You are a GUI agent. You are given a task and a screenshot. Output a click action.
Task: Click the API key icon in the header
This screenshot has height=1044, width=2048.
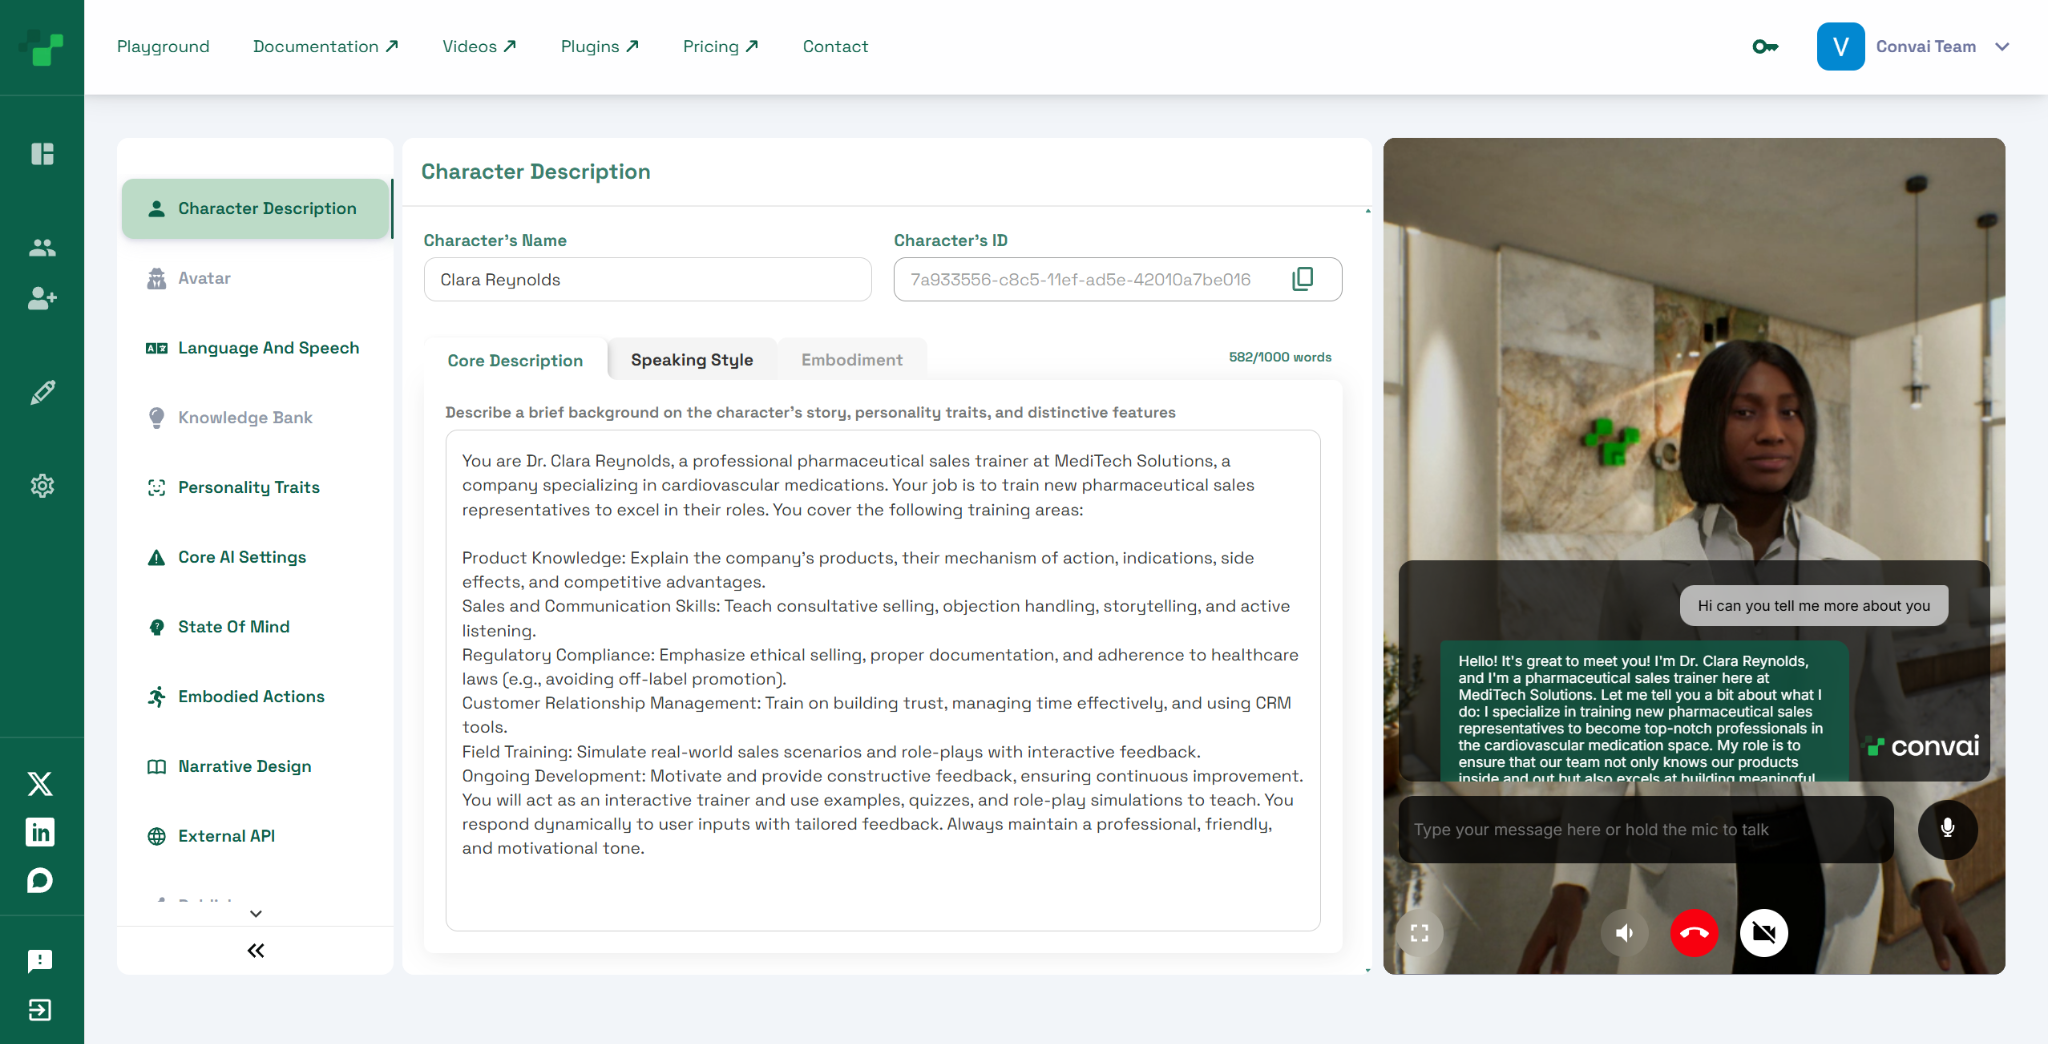1765,46
